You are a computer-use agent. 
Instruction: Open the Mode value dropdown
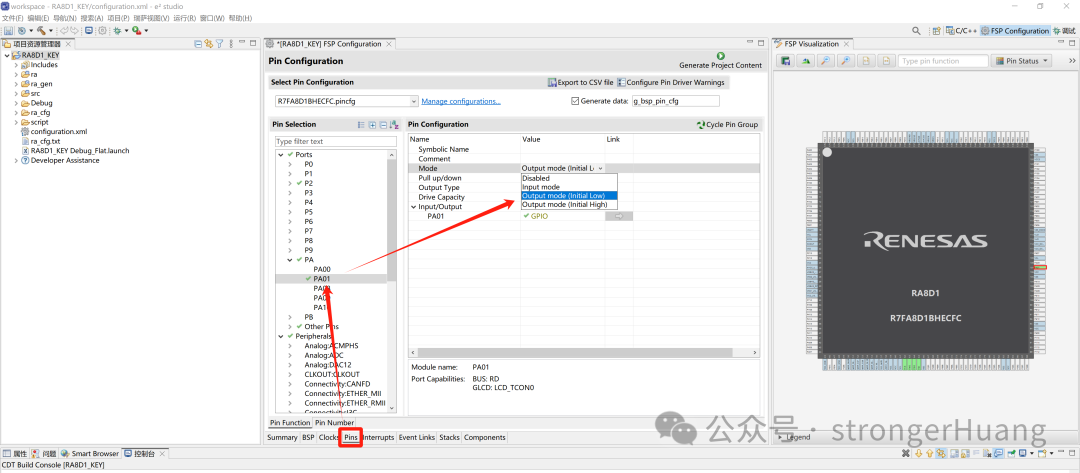click(601, 168)
